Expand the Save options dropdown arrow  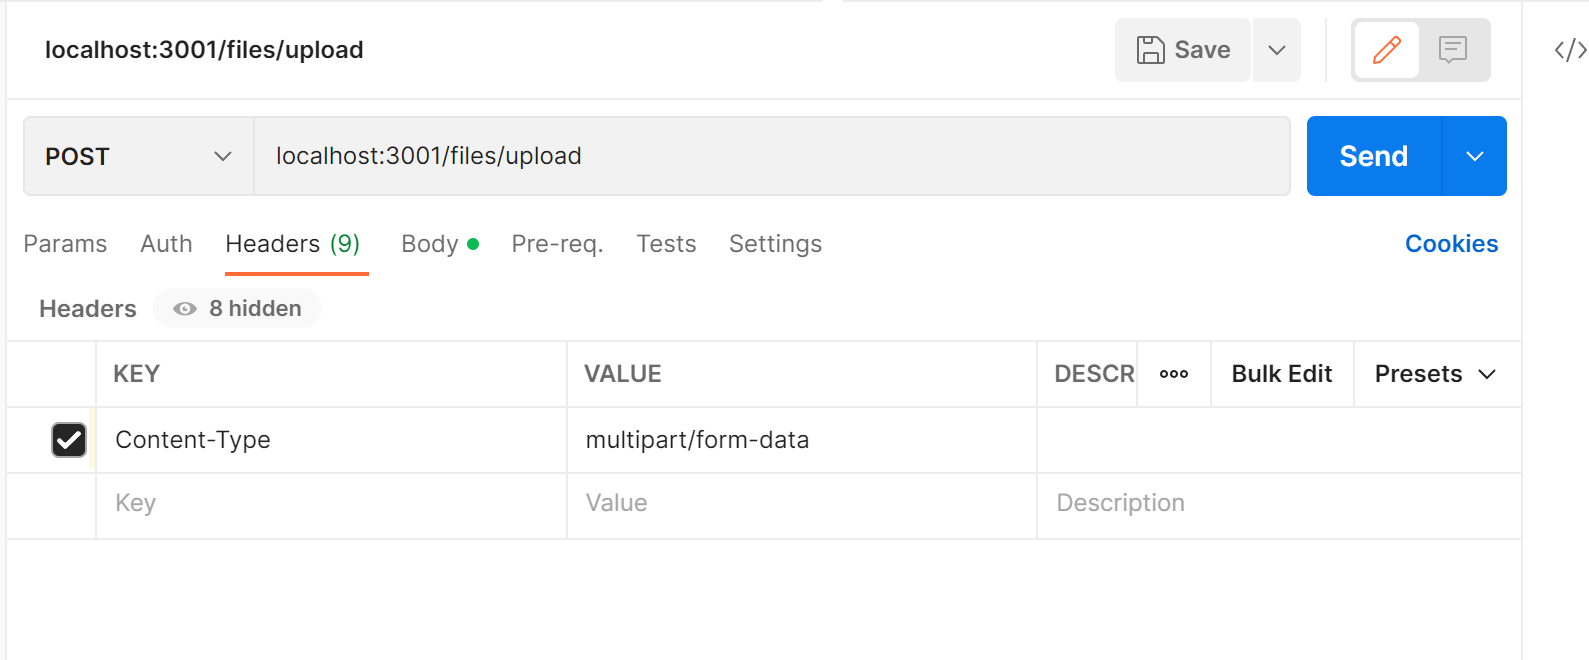pos(1276,50)
